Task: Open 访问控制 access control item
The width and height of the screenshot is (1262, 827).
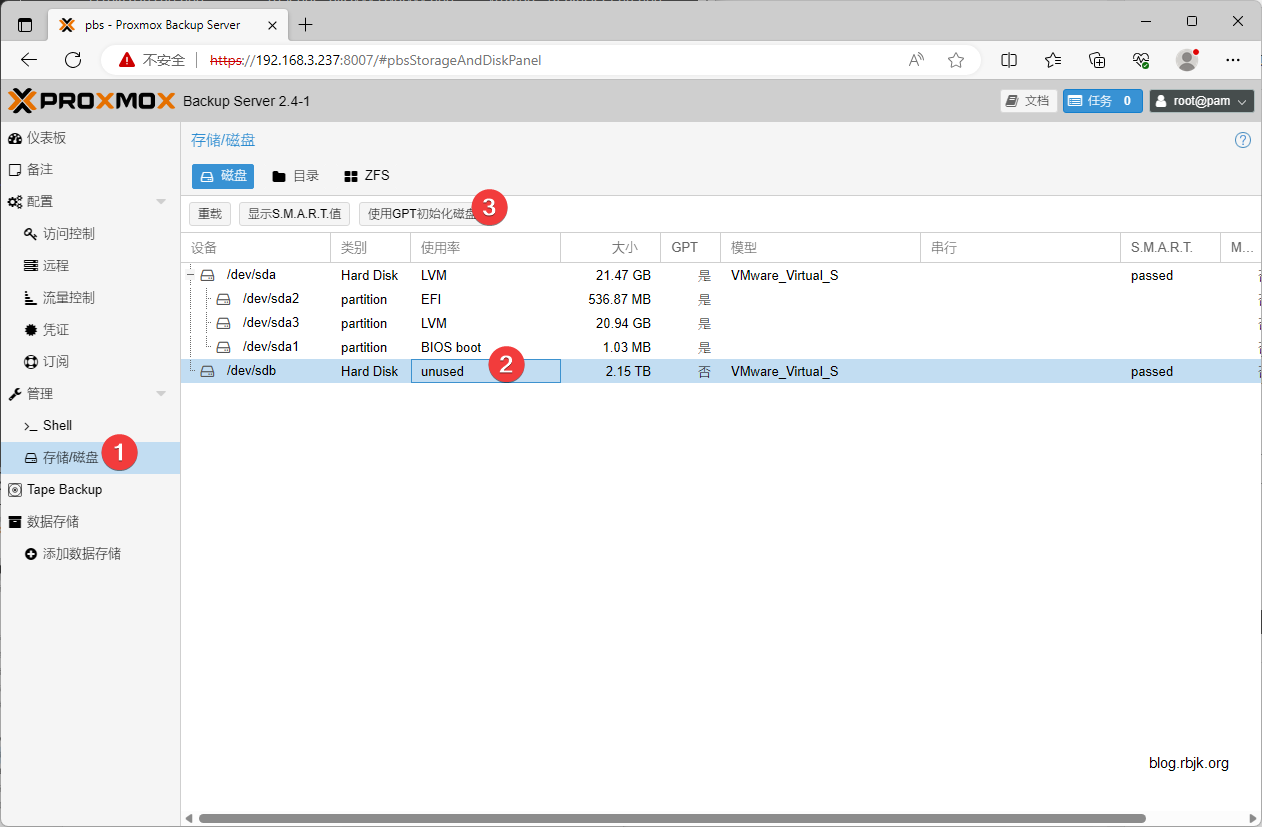Action: pyautogui.click(x=68, y=234)
